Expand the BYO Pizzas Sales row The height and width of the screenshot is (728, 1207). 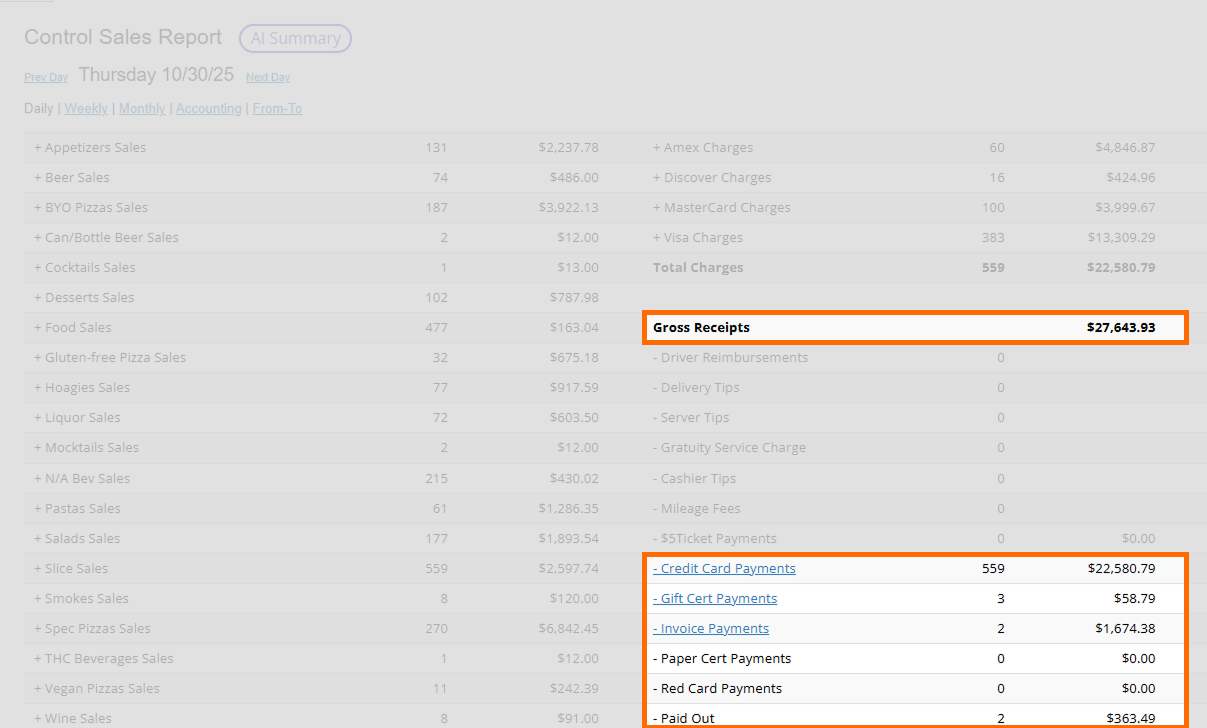[91, 207]
